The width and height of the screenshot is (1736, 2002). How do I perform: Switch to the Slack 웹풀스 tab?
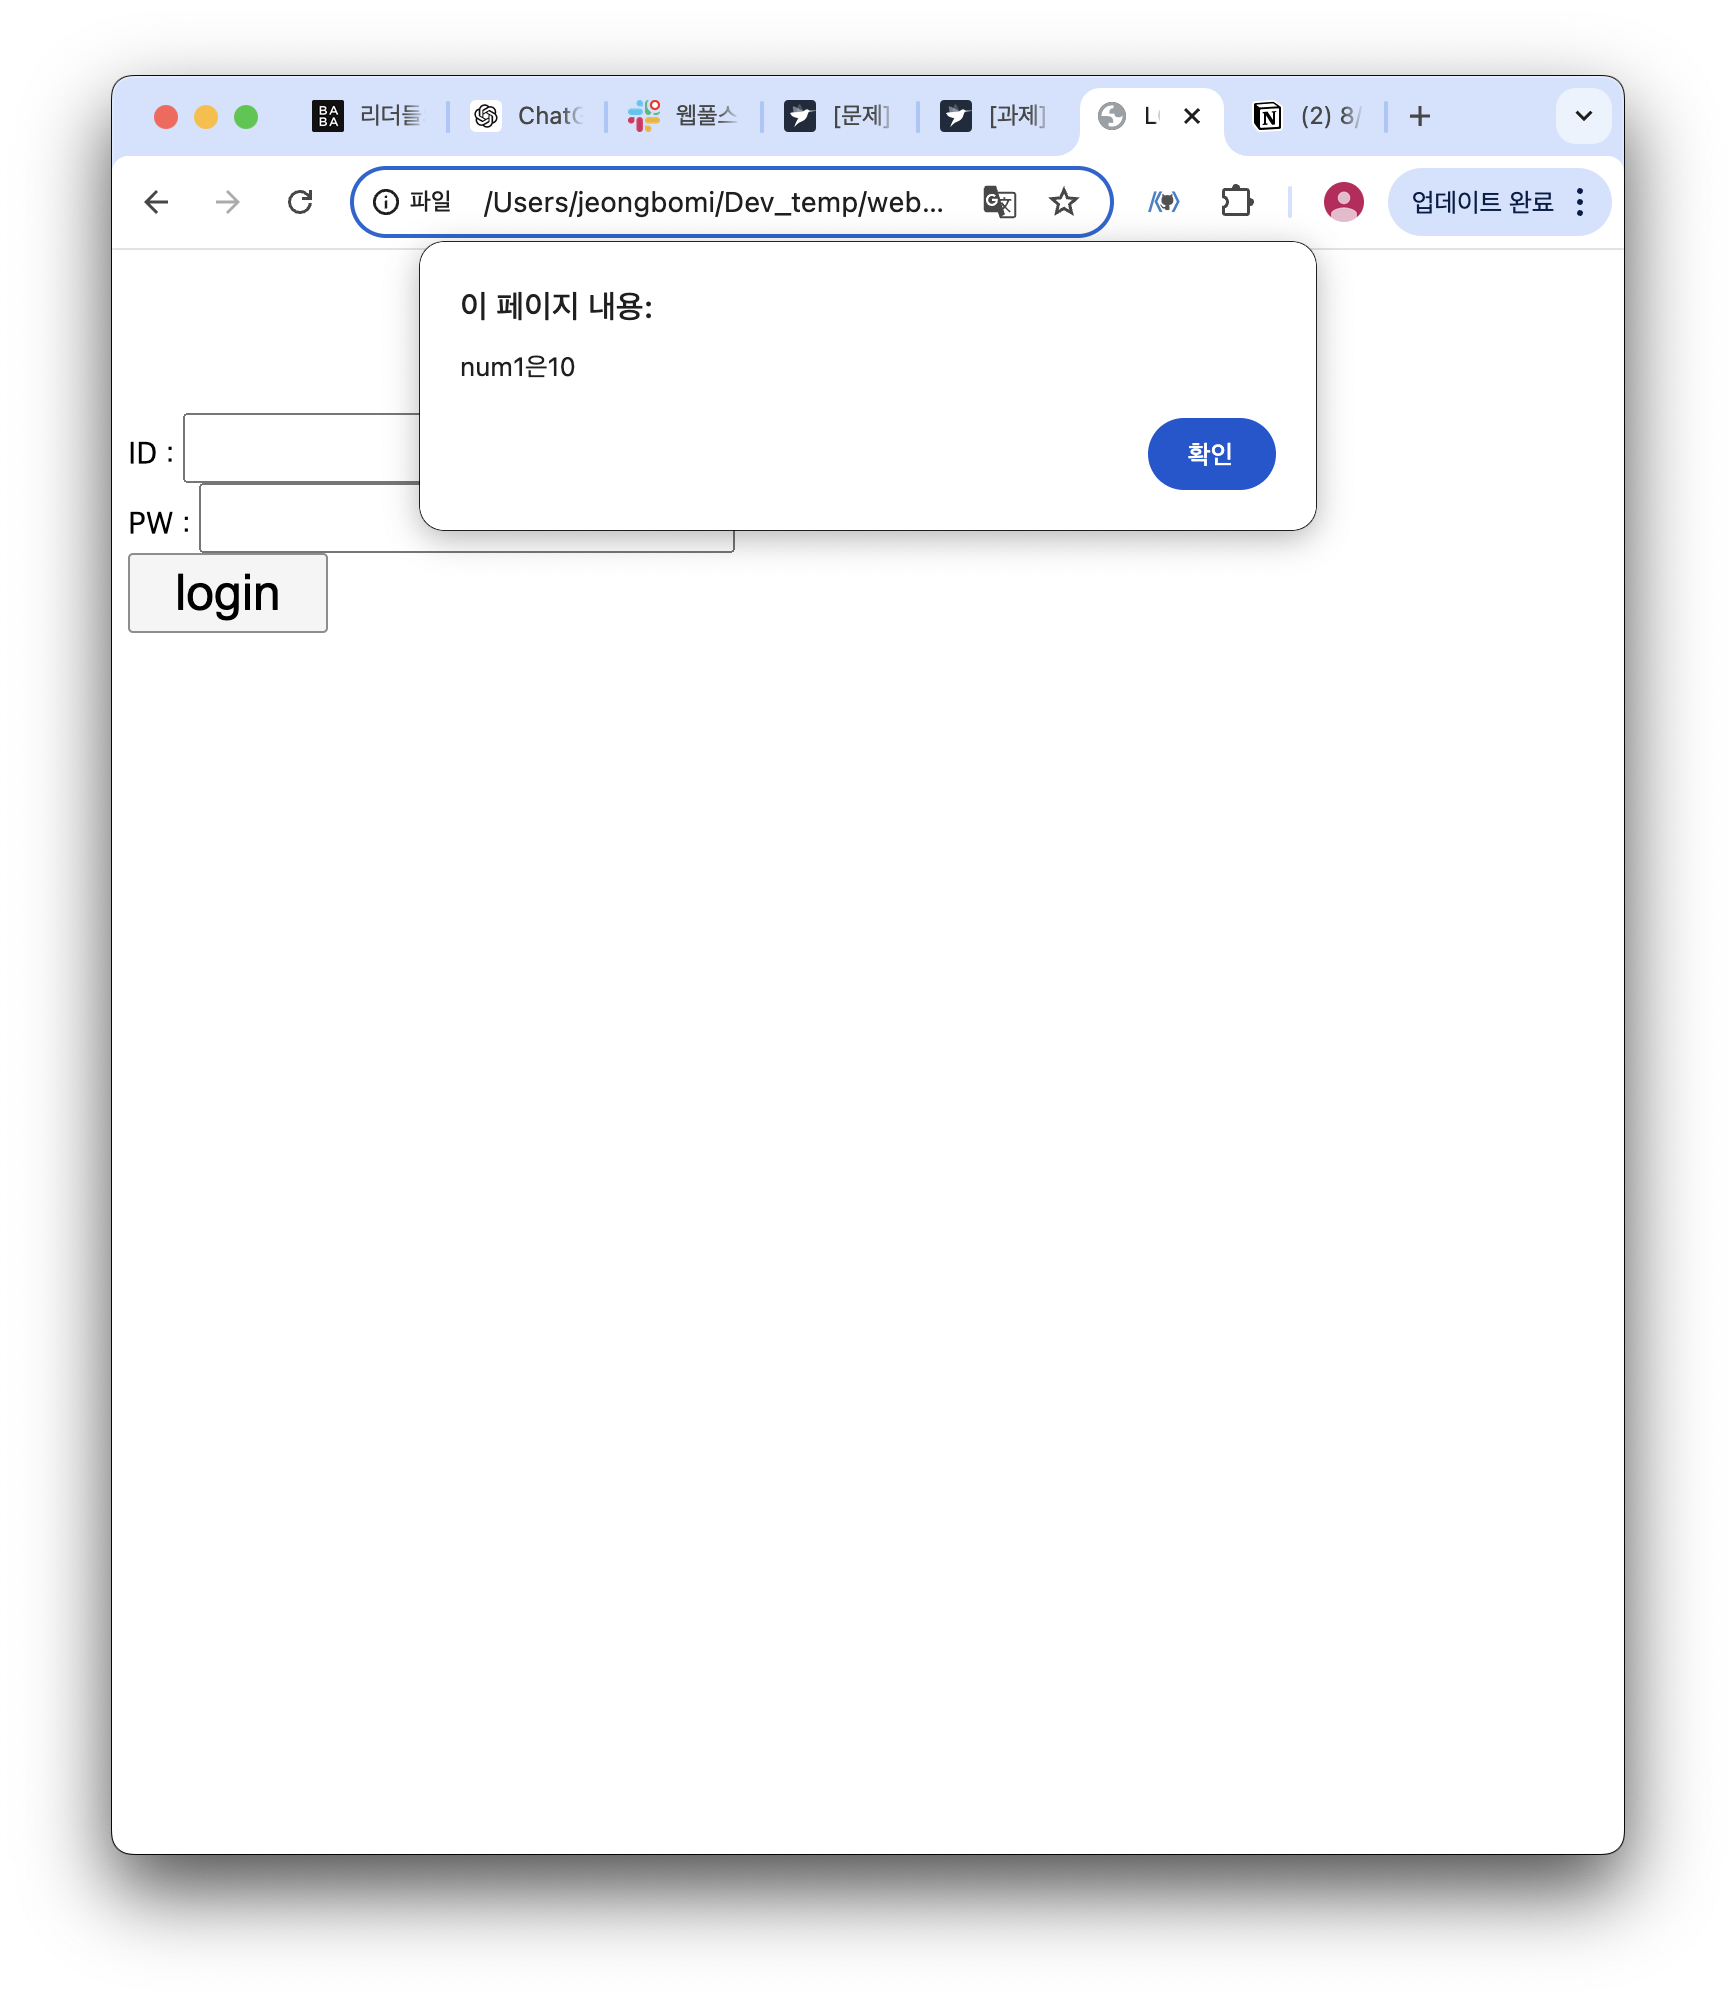click(x=683, y=116)
